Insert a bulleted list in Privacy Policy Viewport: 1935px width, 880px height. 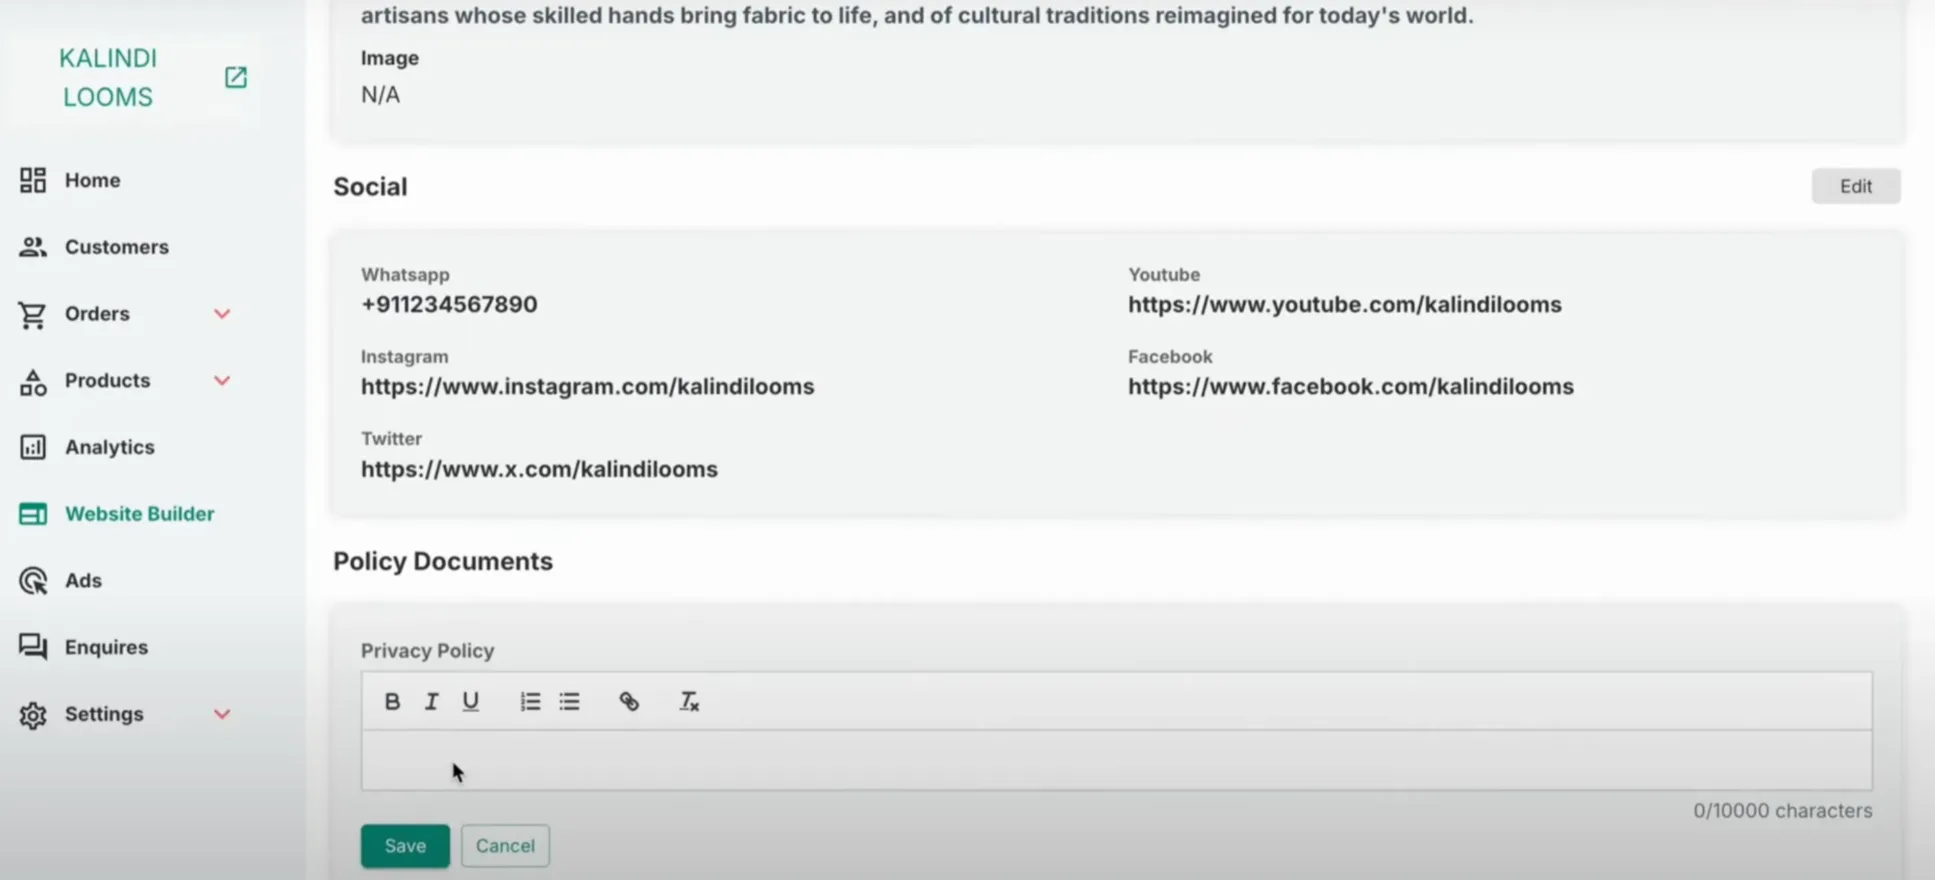(569, 701)
